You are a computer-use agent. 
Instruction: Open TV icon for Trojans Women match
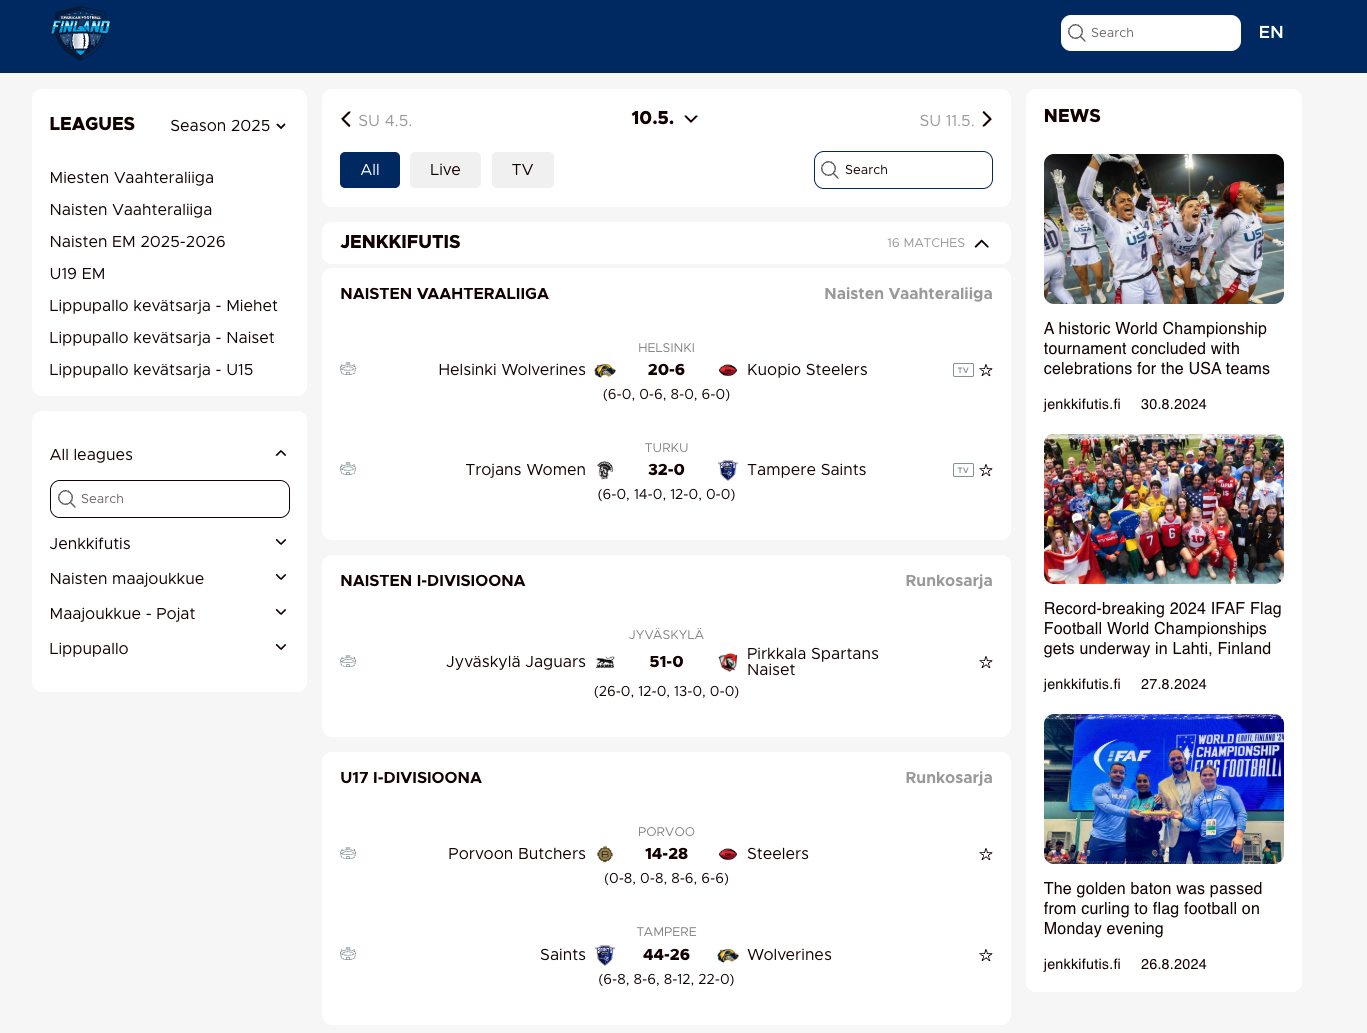(963, 470)
